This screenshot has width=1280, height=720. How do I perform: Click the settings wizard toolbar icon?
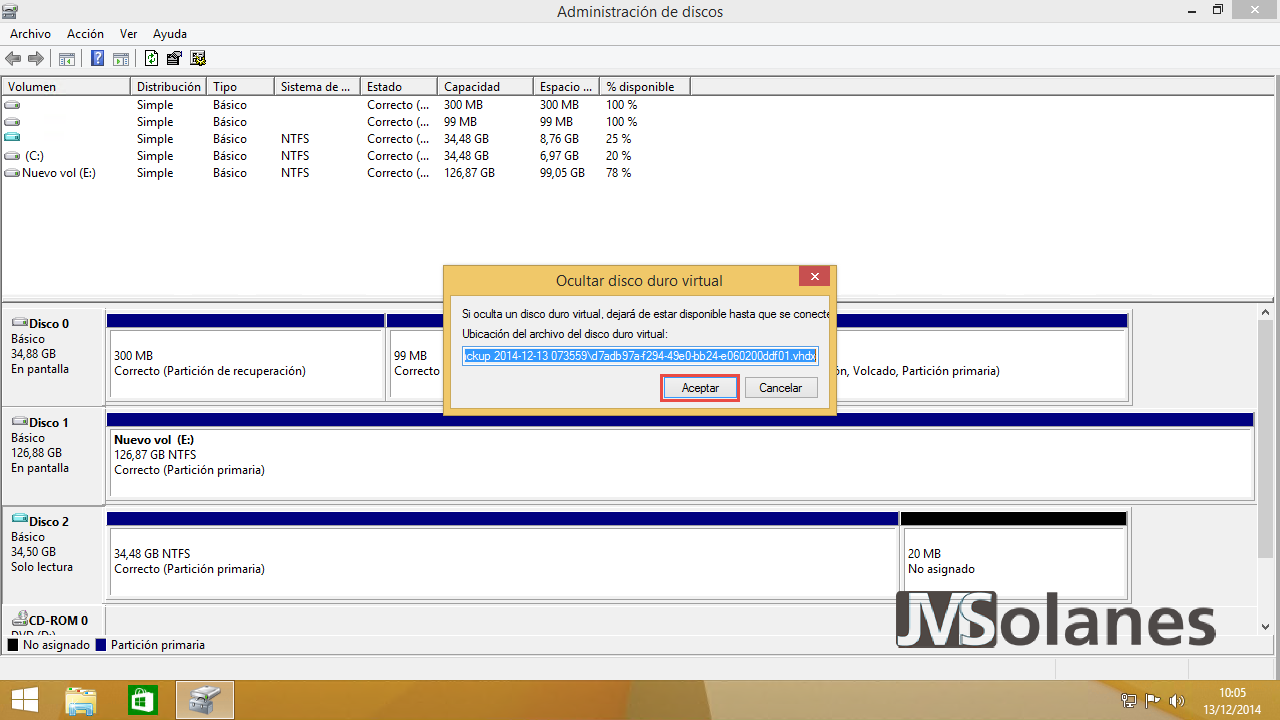(198, 58)
